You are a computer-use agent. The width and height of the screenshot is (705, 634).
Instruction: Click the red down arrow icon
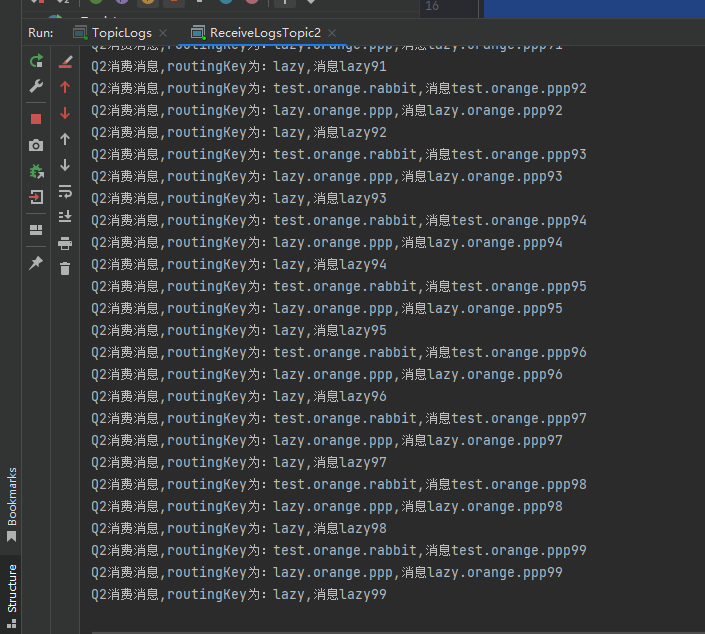click(65, 113)
